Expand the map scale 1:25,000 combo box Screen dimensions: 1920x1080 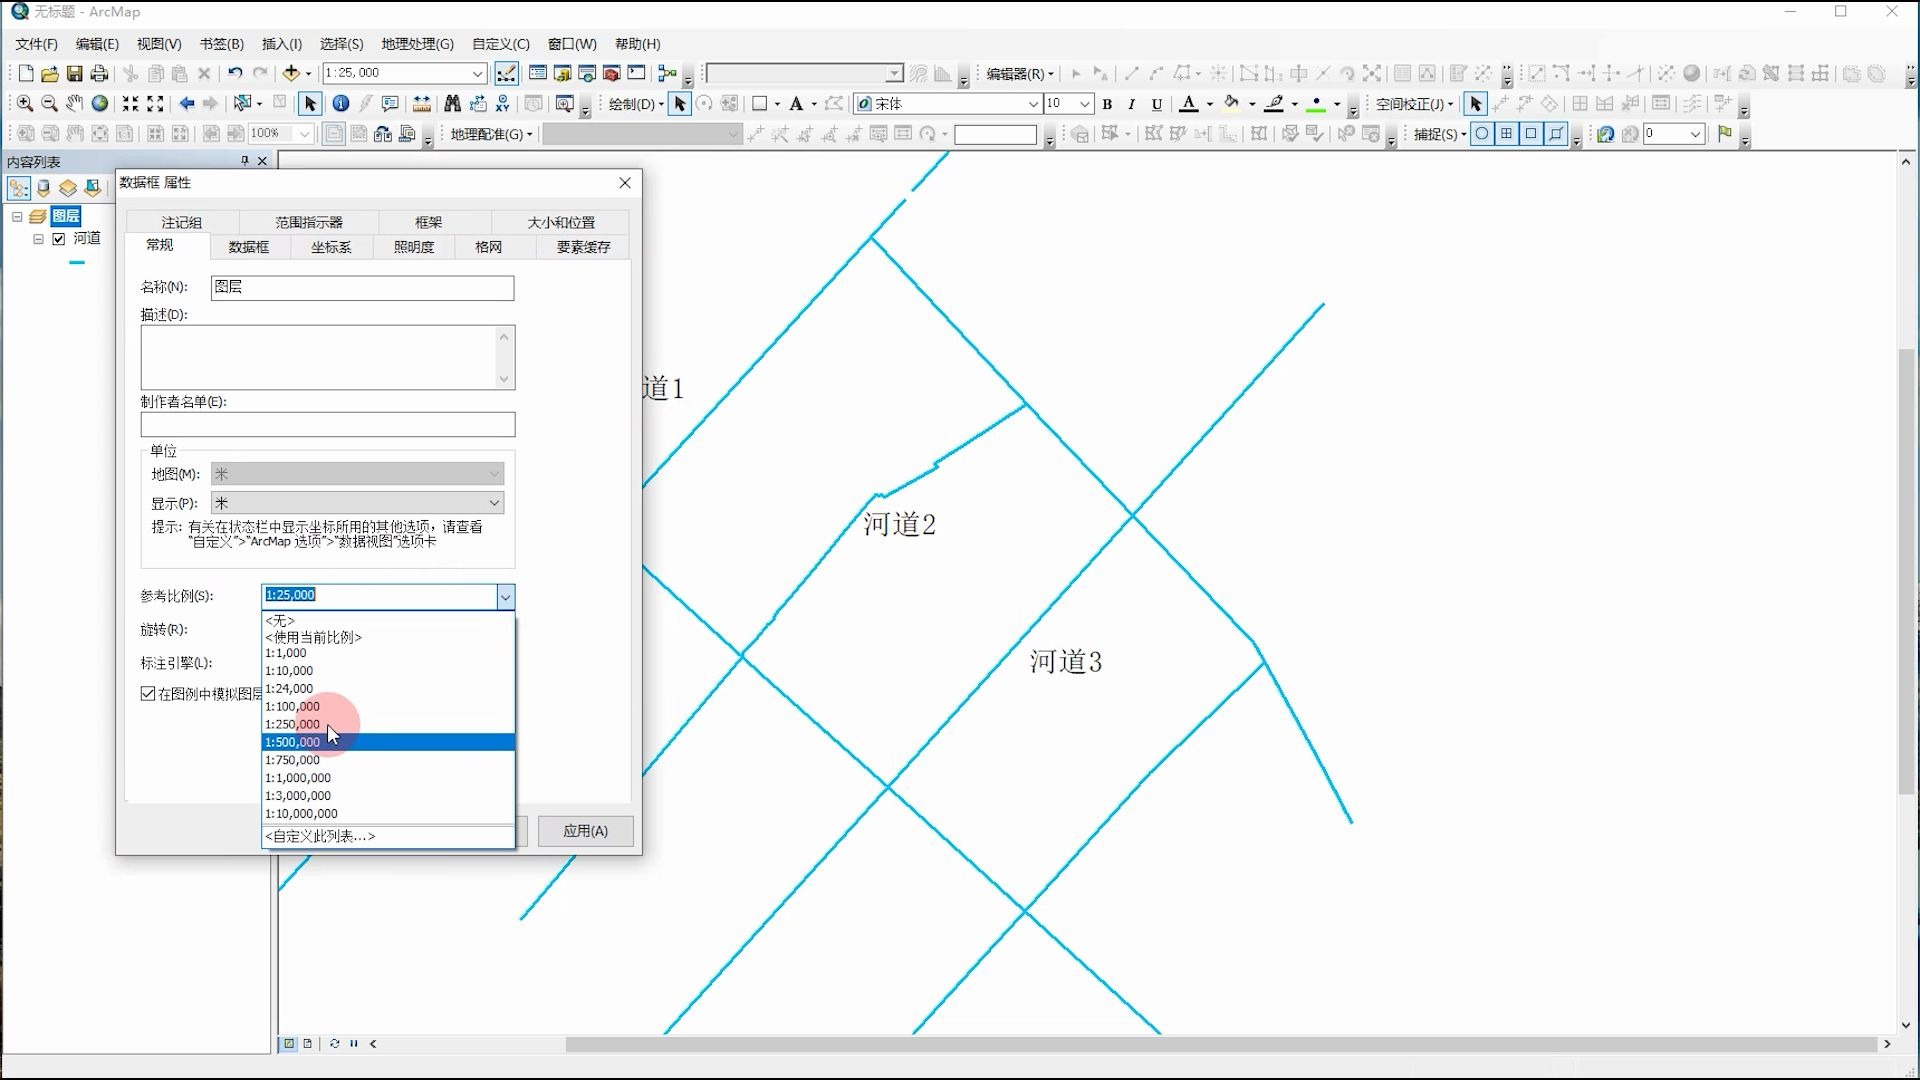(x=477, y=73)
